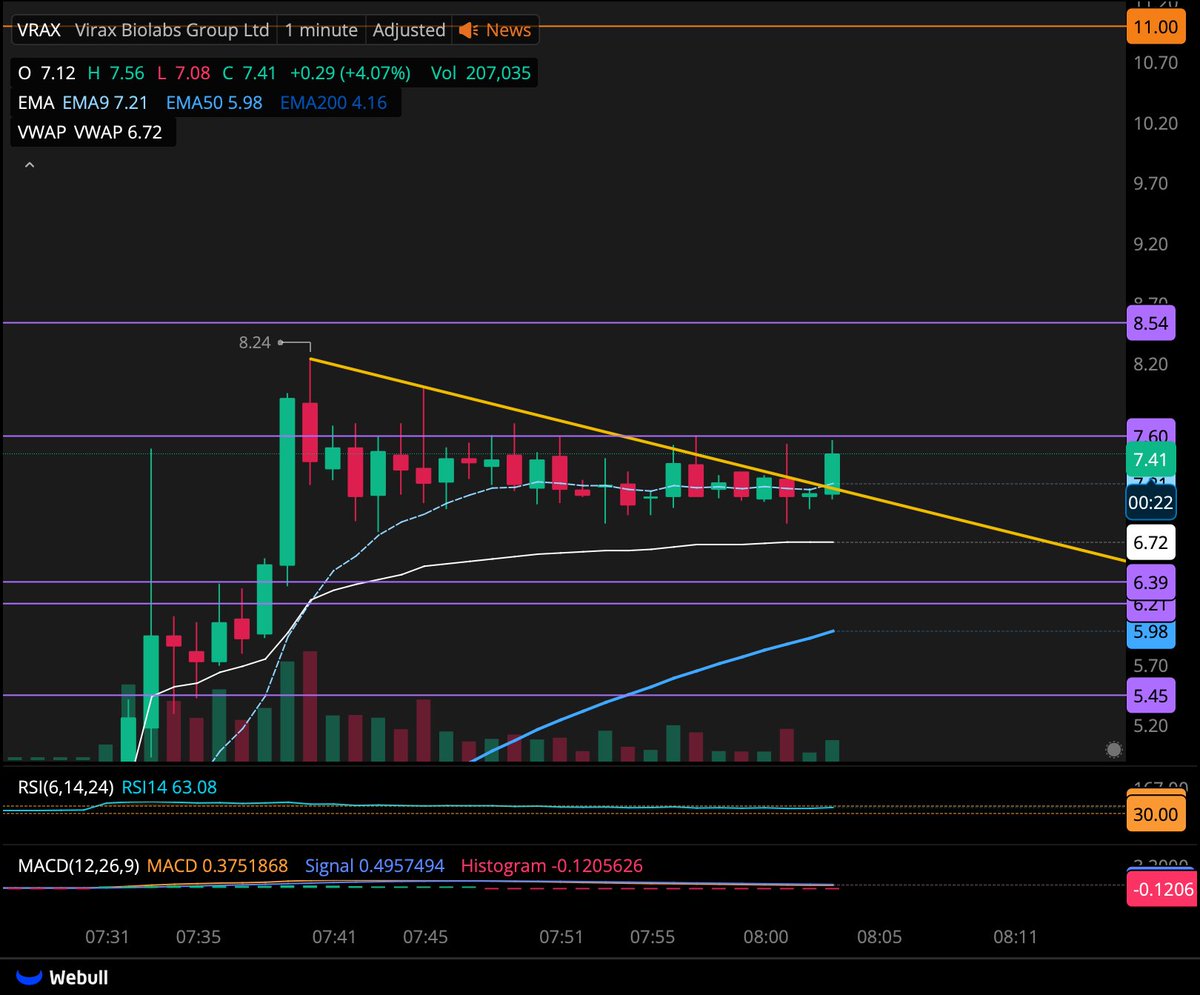The image size is (1200, 995).
Task: Select the yellow descending trendline
Action: pyautogui.click(x=716, y=459)
